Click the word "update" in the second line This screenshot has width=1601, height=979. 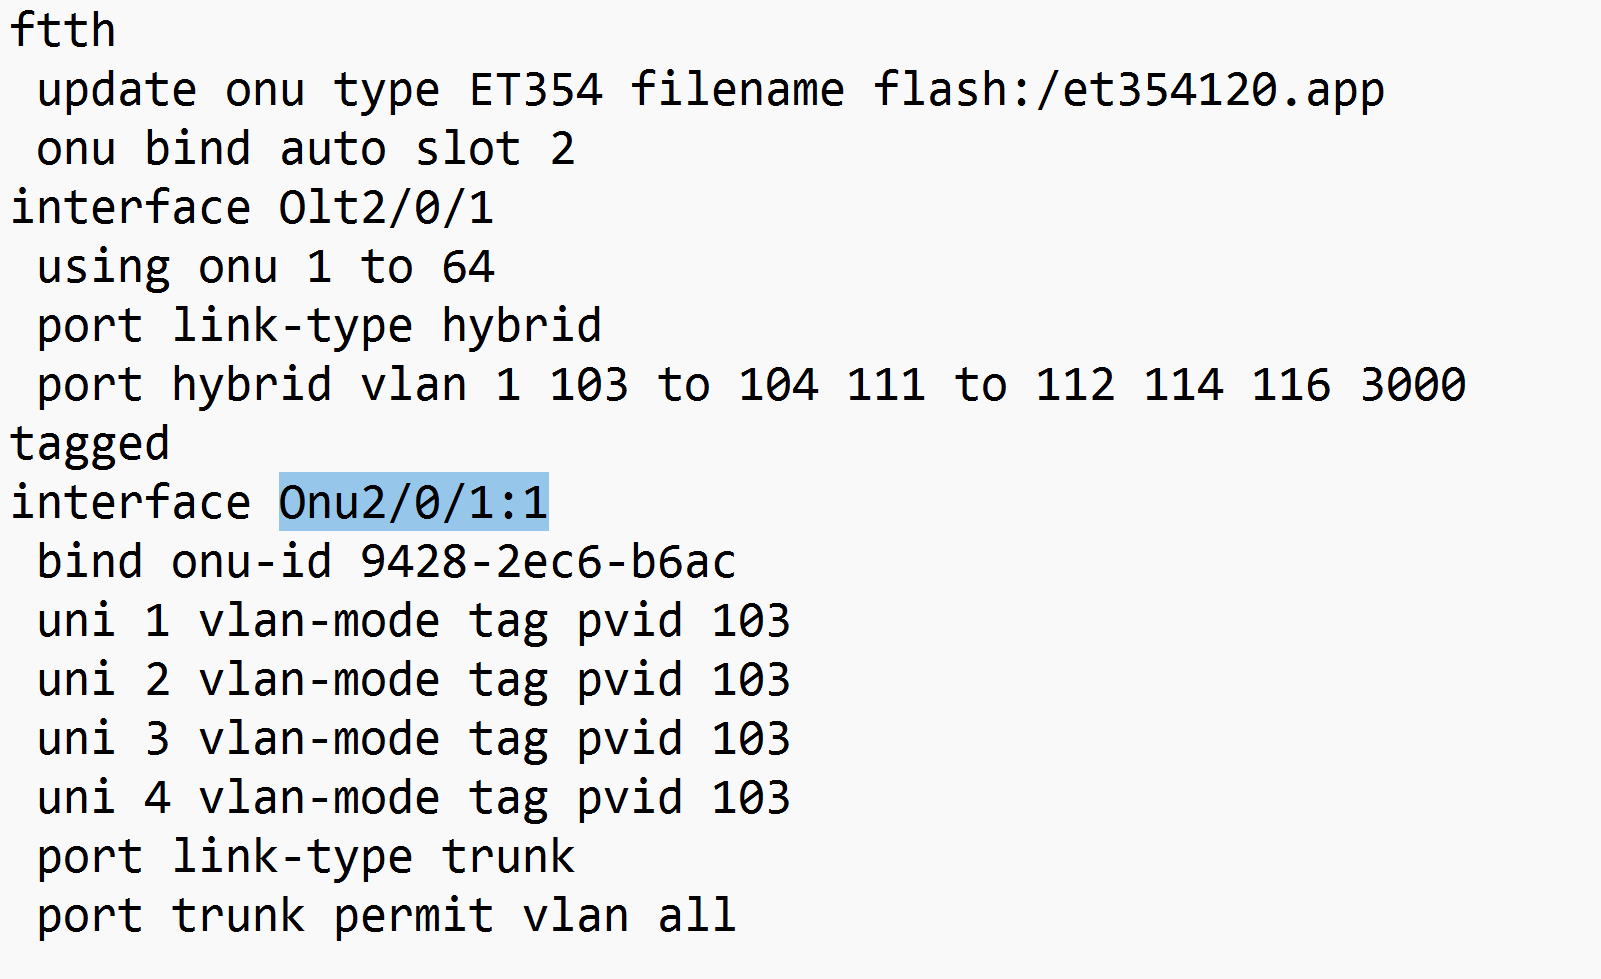[116, 90]
